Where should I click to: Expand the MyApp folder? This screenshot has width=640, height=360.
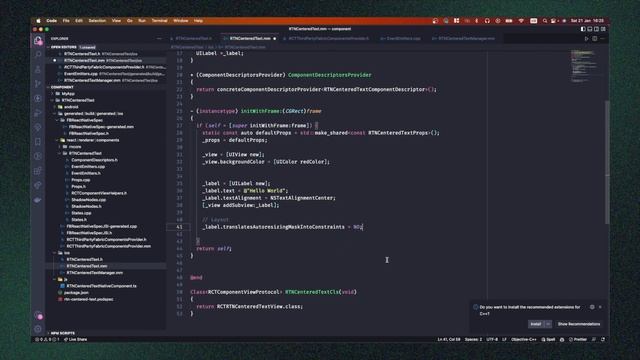(x=68, y=93)
